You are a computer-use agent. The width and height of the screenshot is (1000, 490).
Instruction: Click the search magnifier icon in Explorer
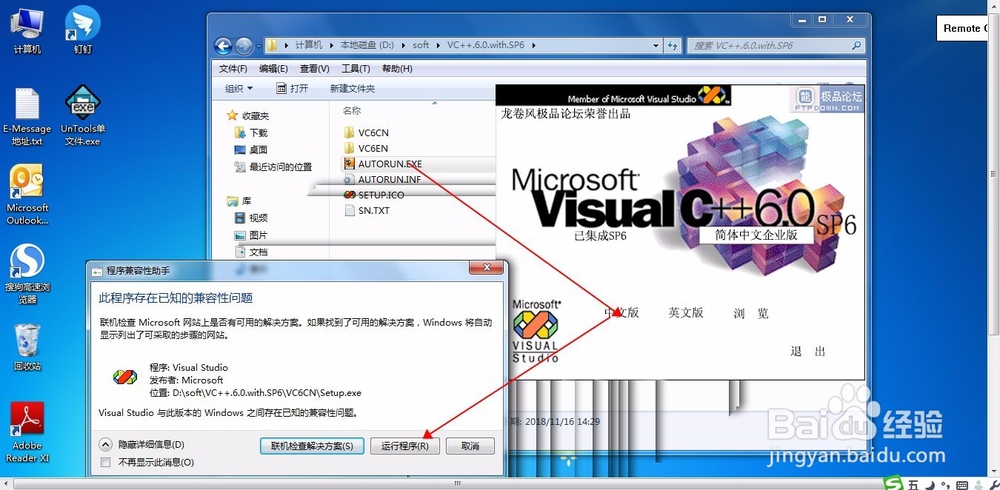coord(857,46)
